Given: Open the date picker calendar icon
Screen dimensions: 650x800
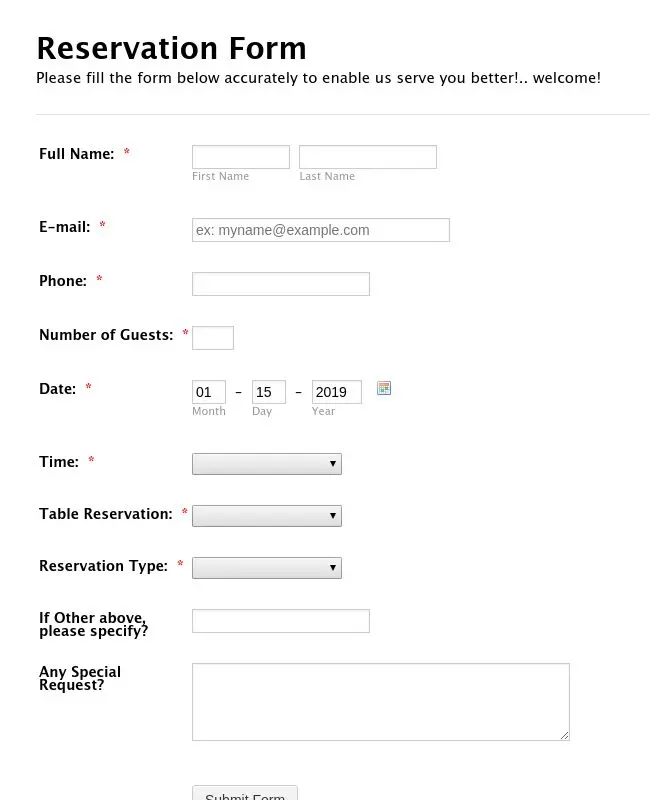Looking at the screenshot, I should [x=384, y=388].
